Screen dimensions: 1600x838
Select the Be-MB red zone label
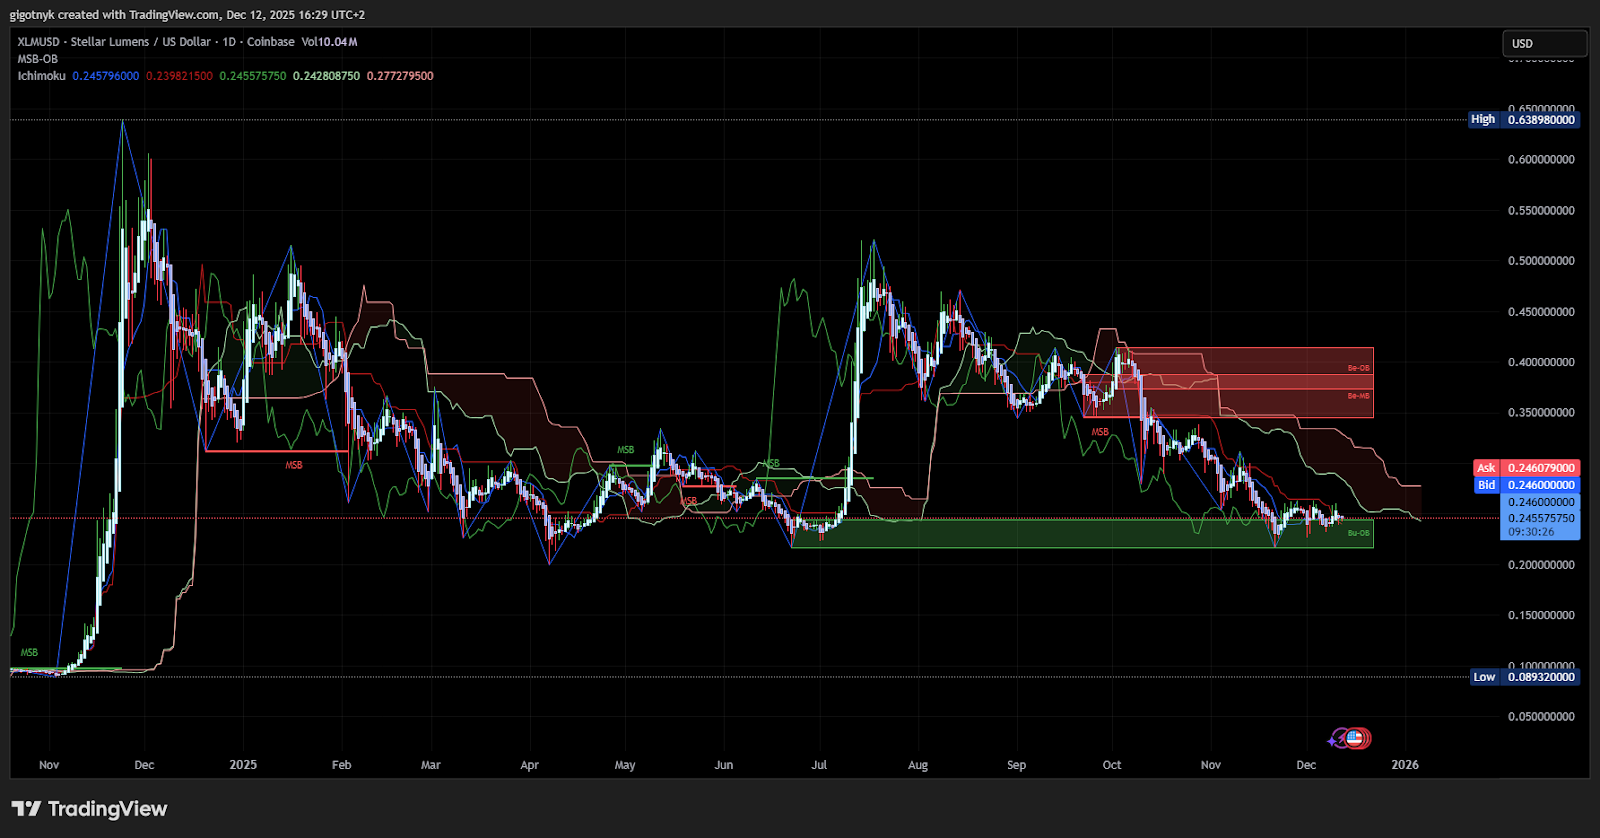[1358, 396]
